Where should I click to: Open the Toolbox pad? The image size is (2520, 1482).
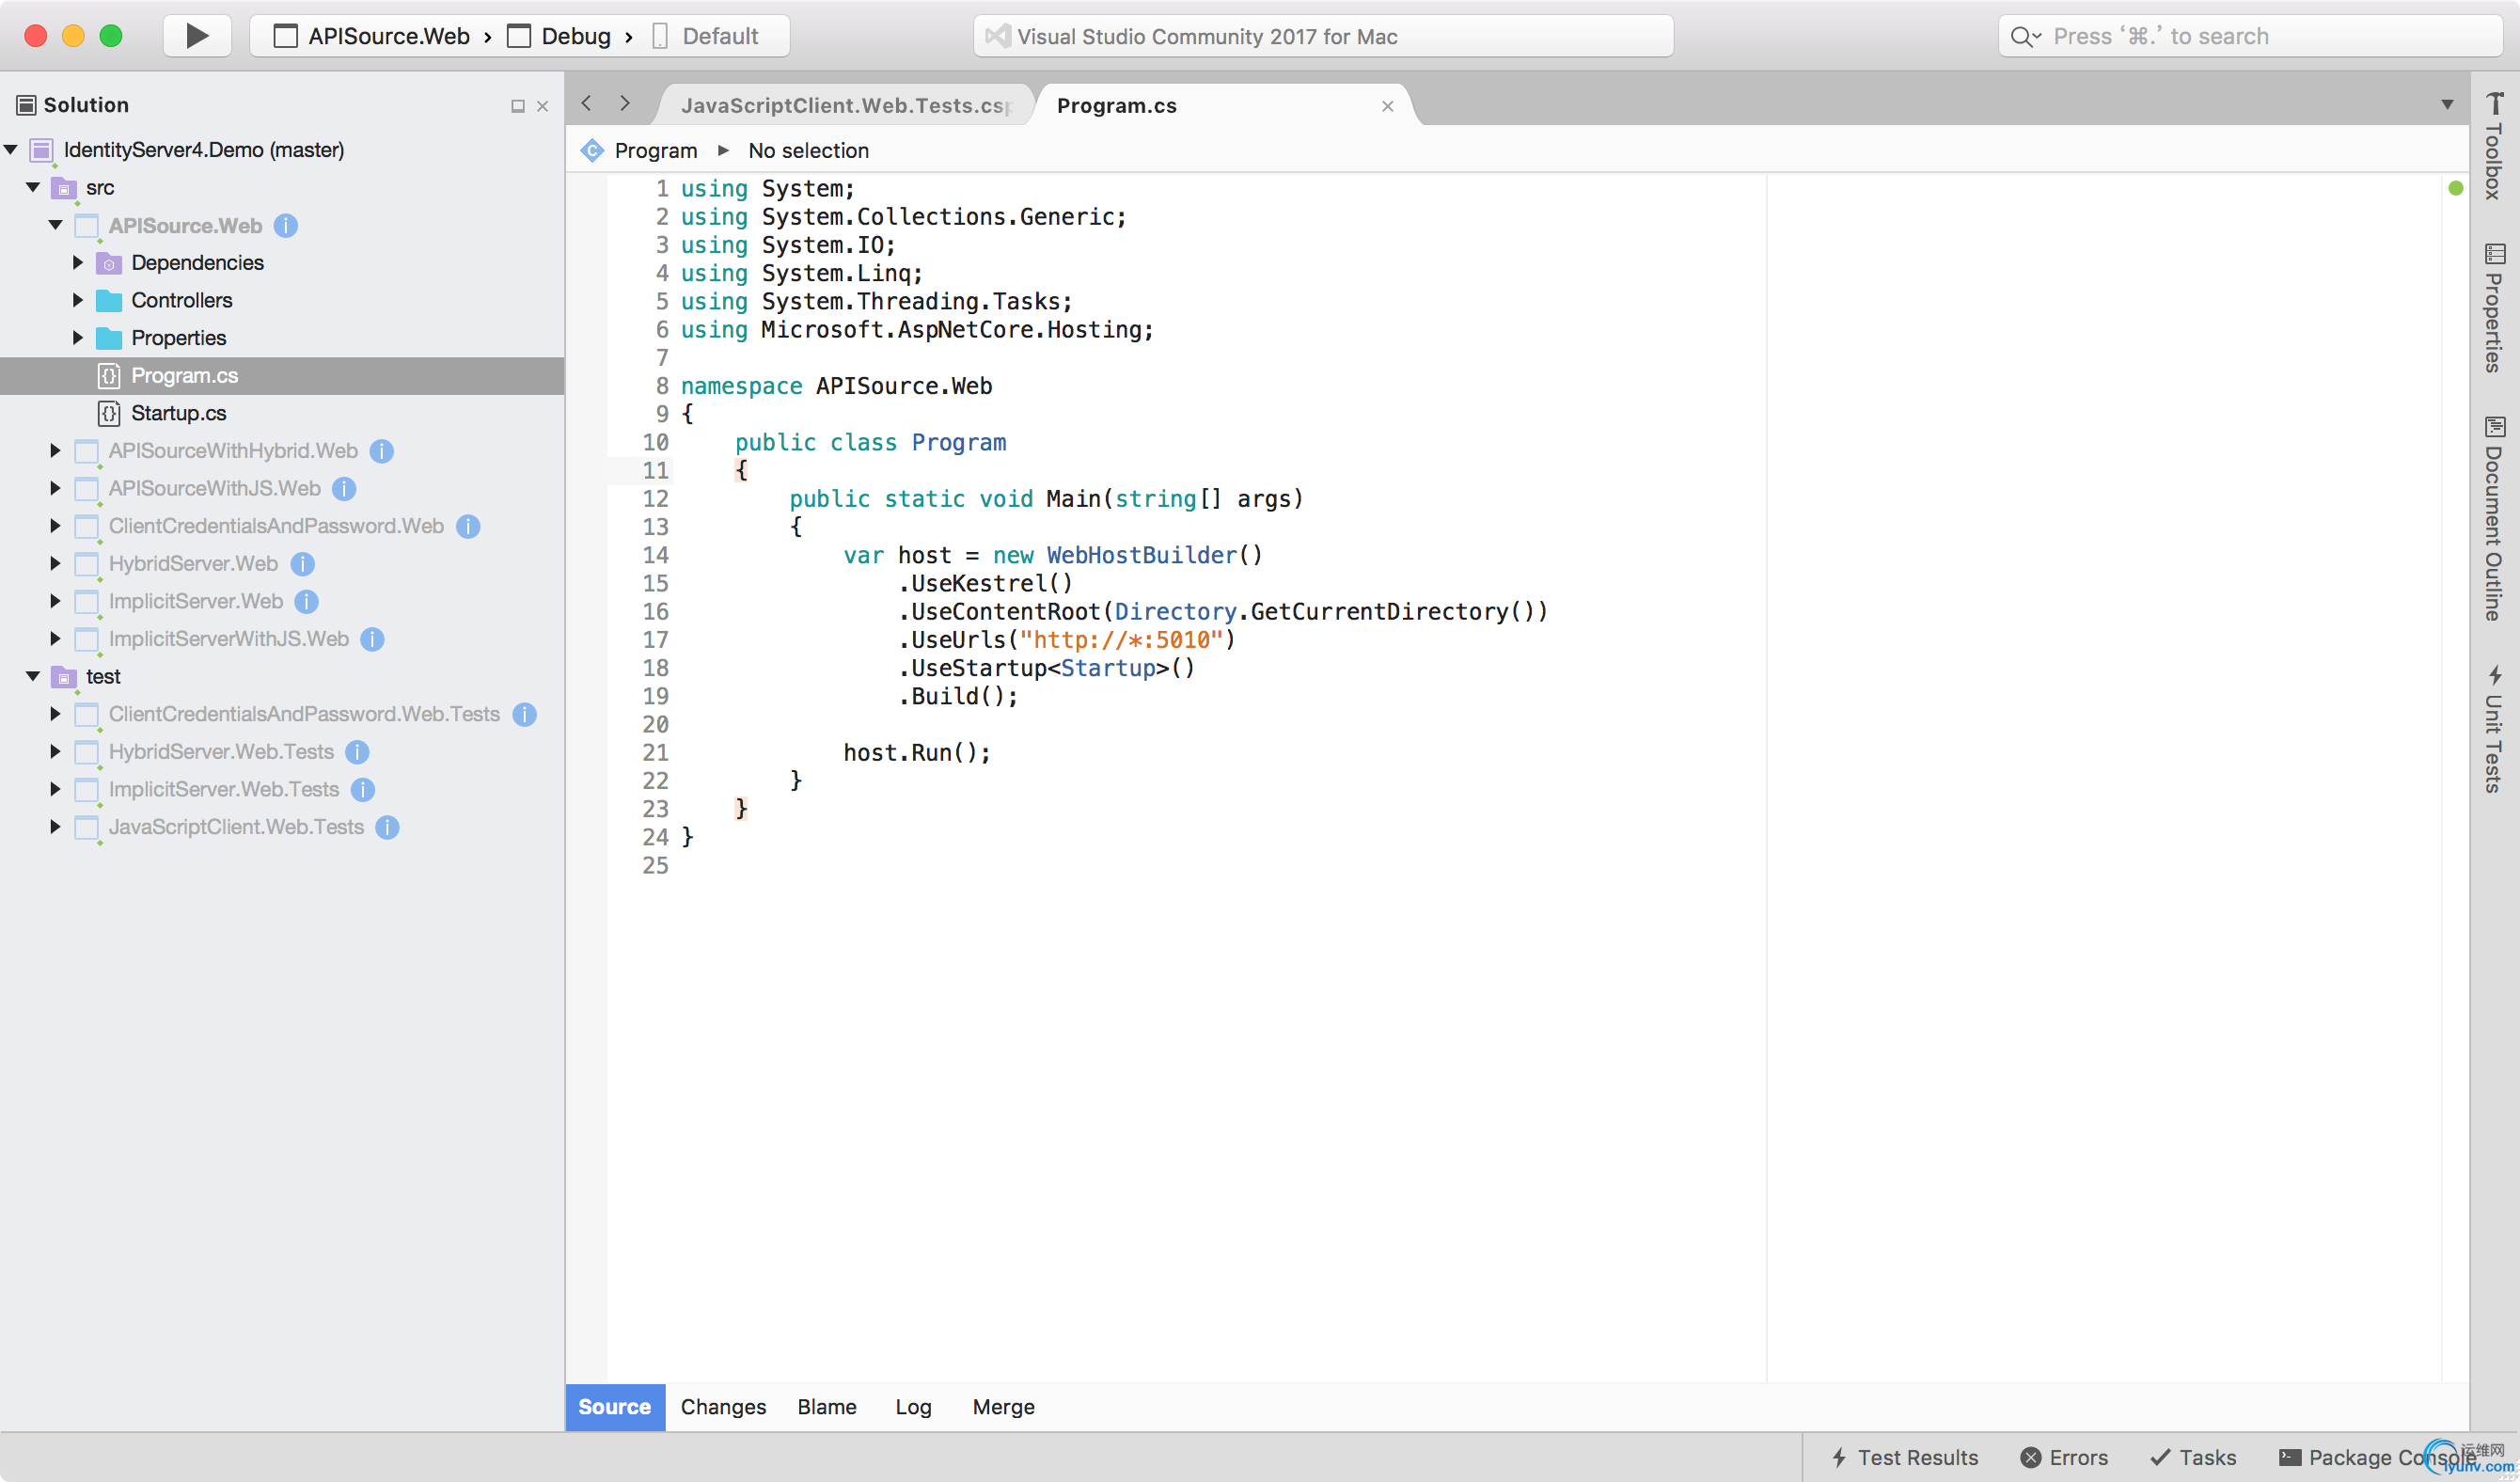(x=2494, y=145)
